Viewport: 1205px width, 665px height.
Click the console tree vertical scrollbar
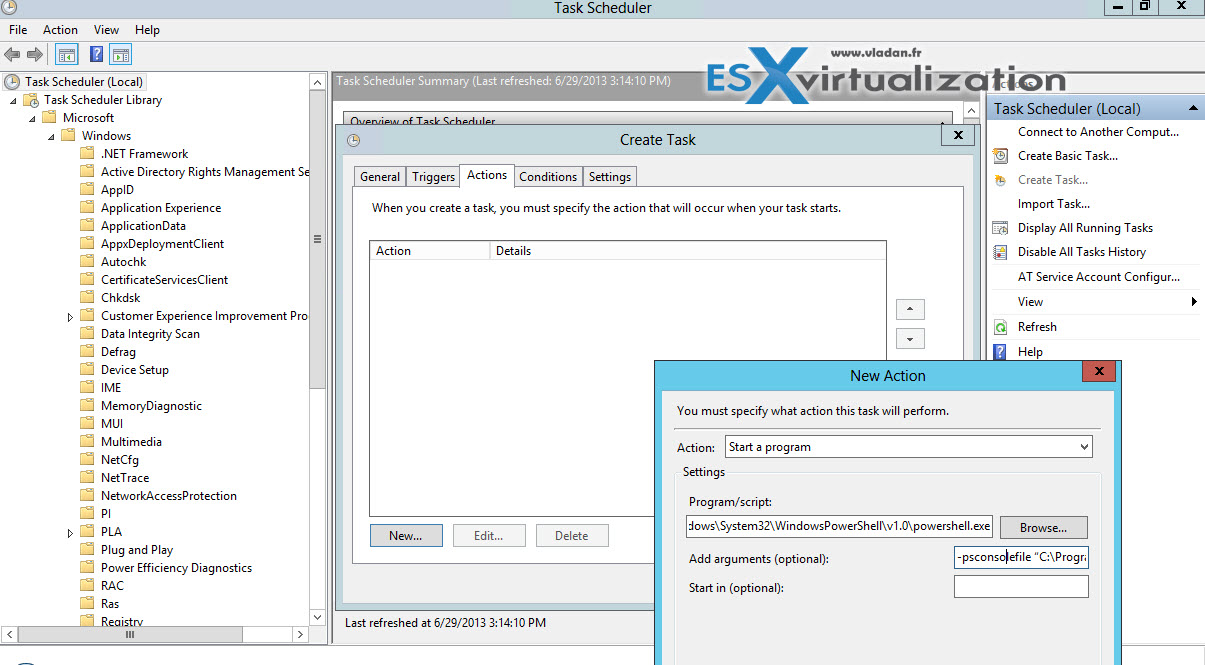(x=318, y=240)
